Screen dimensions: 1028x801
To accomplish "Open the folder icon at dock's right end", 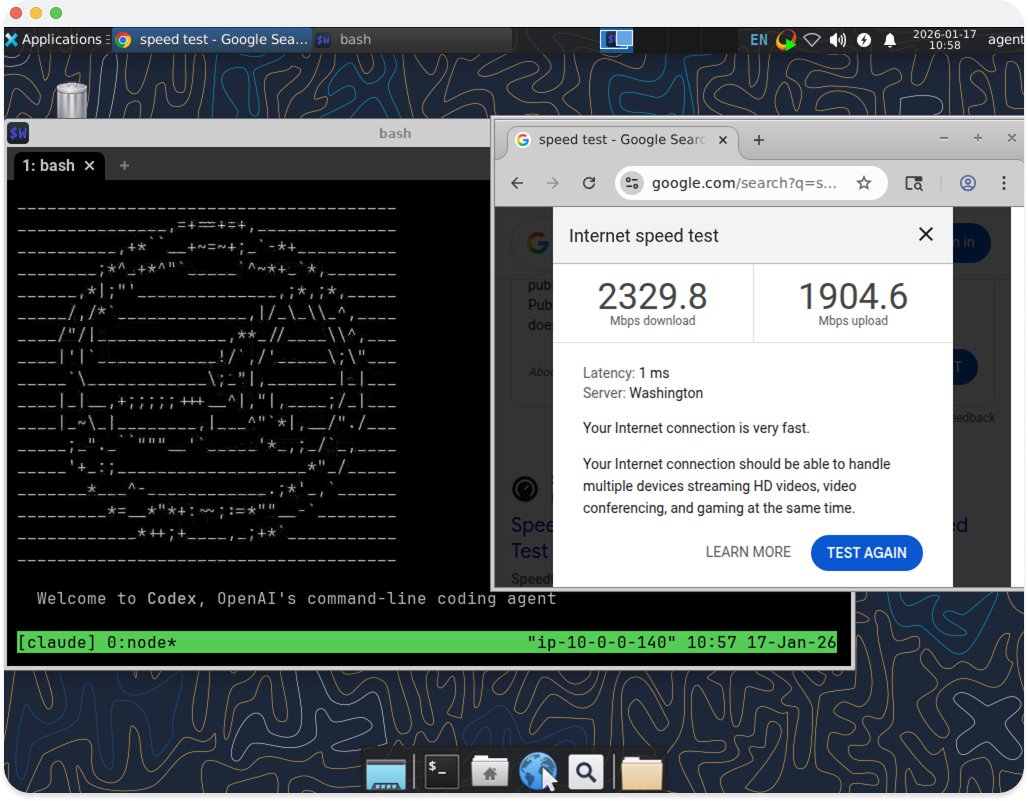I will tap(641, 773).
